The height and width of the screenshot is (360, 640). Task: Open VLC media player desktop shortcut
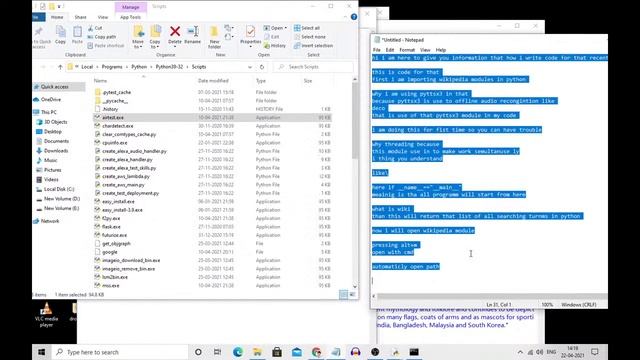coord(47,315)
